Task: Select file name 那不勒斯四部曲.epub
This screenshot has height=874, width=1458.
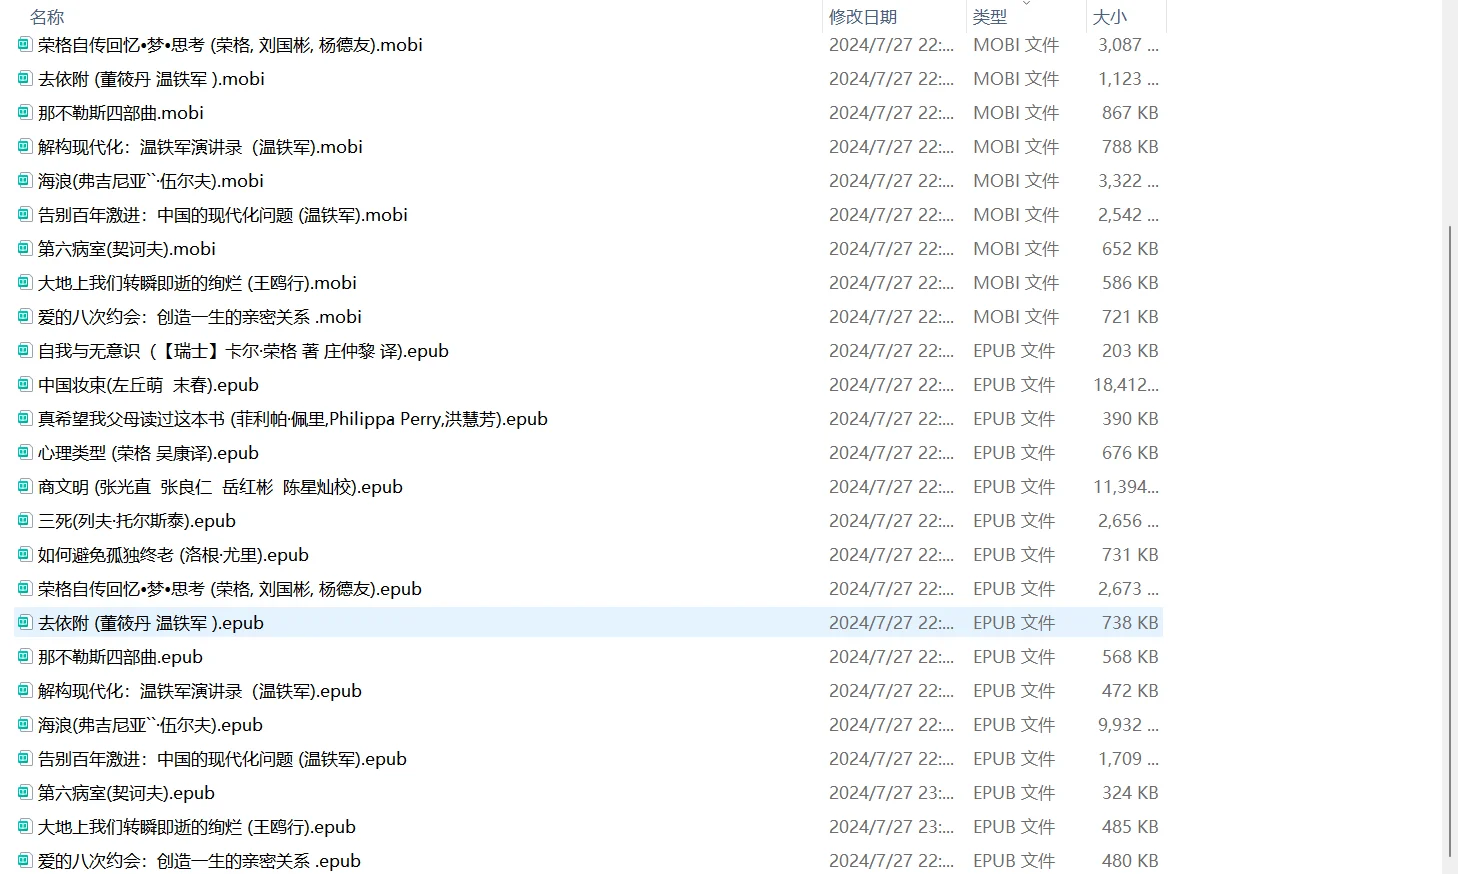Action: point(120,657)
